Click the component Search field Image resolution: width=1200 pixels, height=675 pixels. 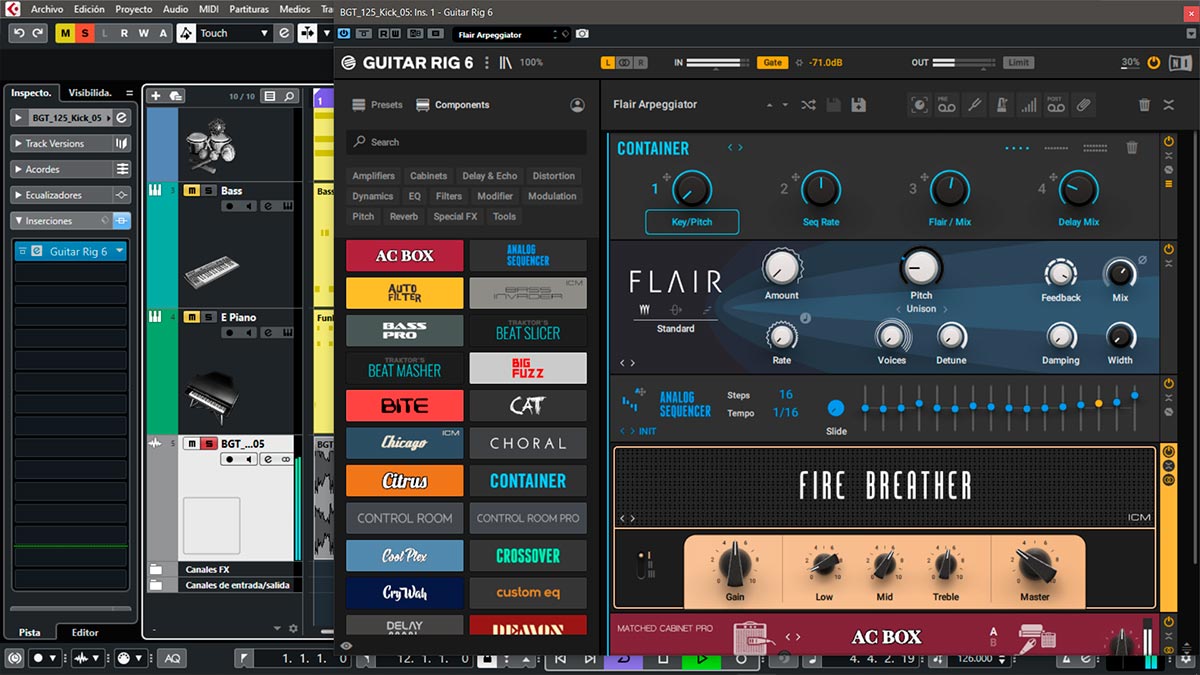tap(466, 142)
